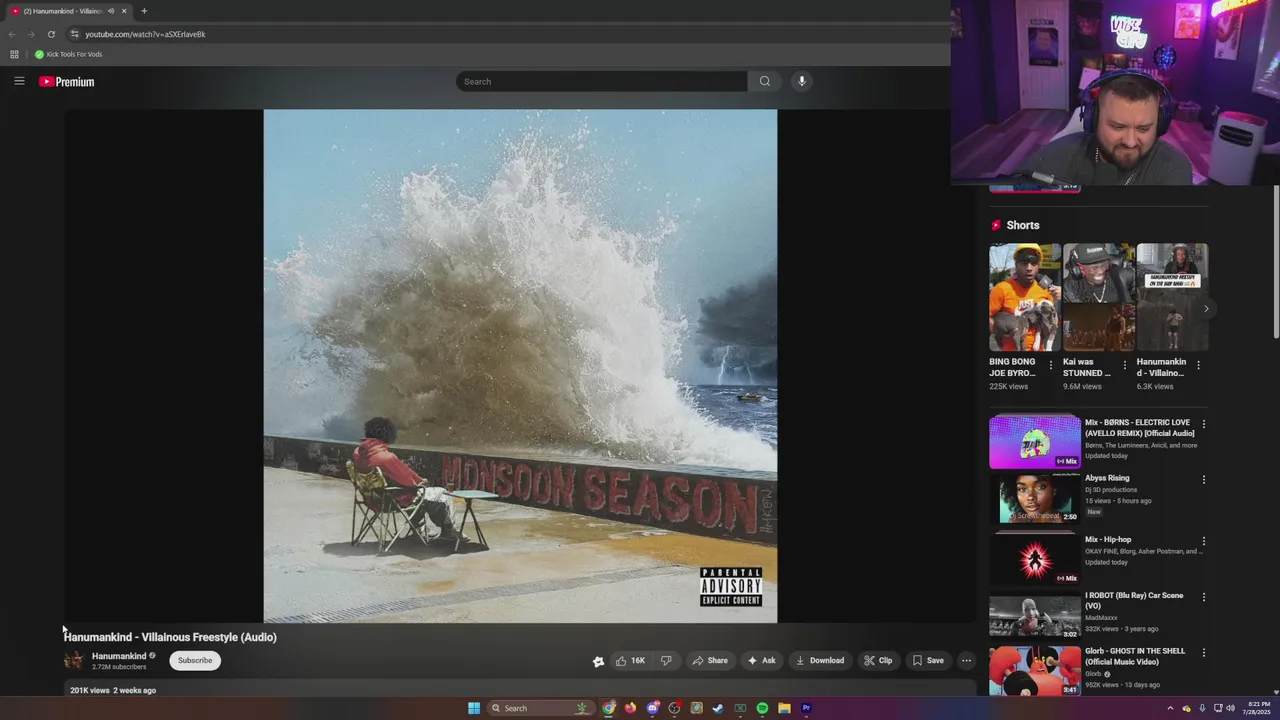Open Firefox from the taskbar
1280x720 pixels.
click(x=630, y=708)
